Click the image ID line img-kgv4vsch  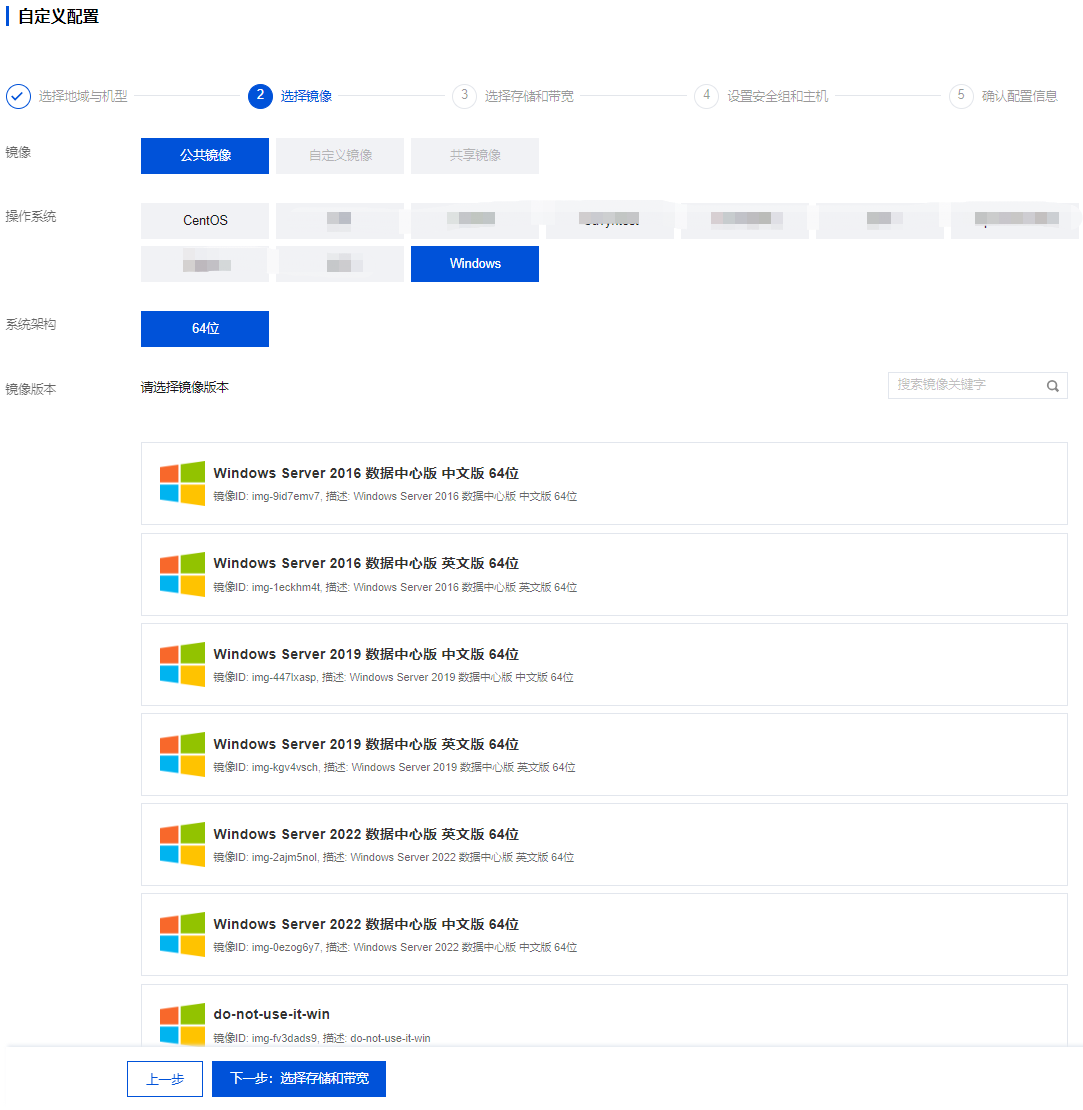coord(394,767)
